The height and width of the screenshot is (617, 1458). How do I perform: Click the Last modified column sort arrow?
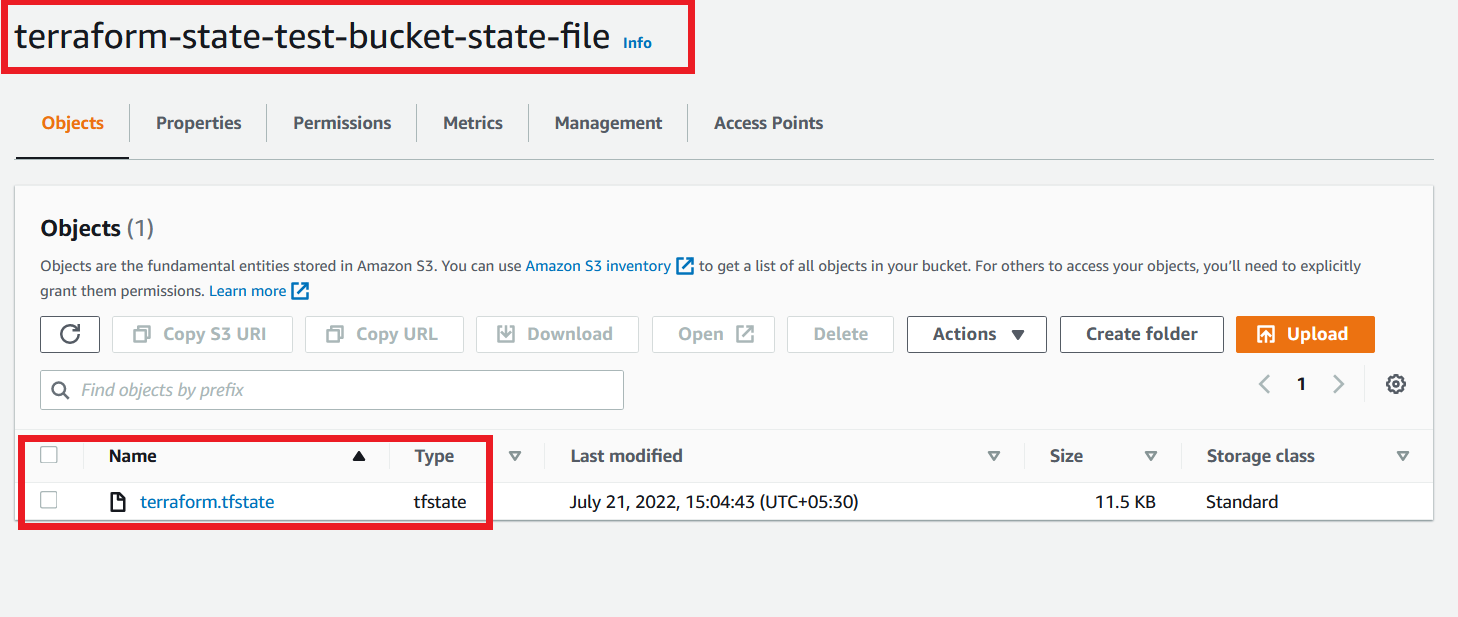pos(993,456)
